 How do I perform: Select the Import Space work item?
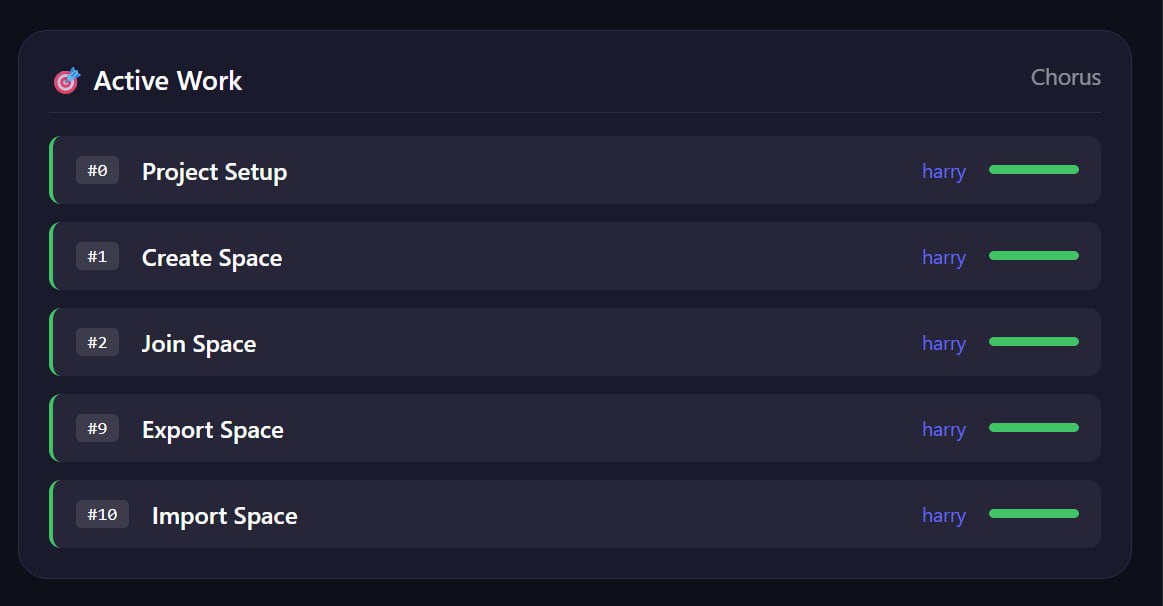224,516
